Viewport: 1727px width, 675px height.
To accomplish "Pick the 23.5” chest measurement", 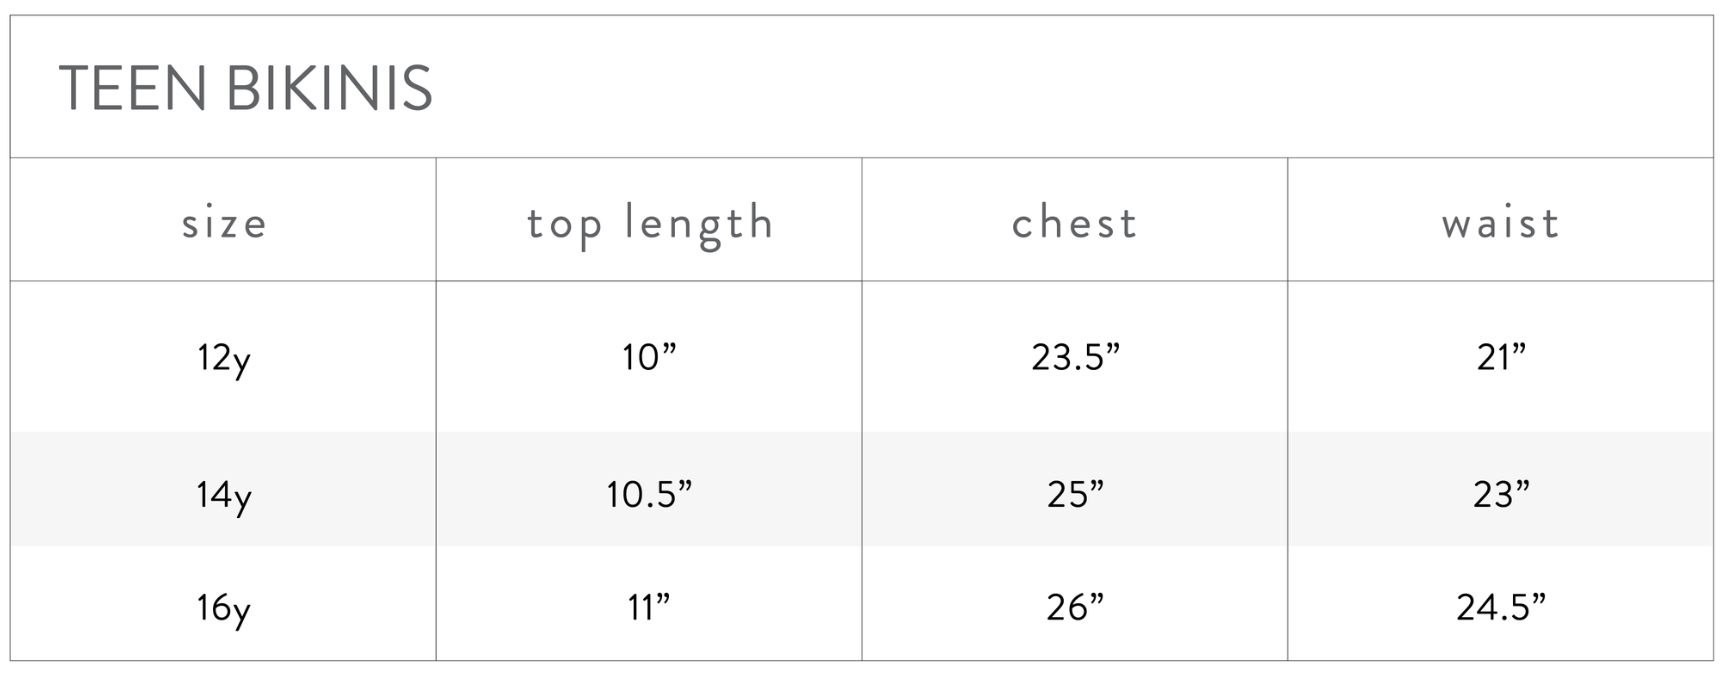I will click(x=1075, y=357).
